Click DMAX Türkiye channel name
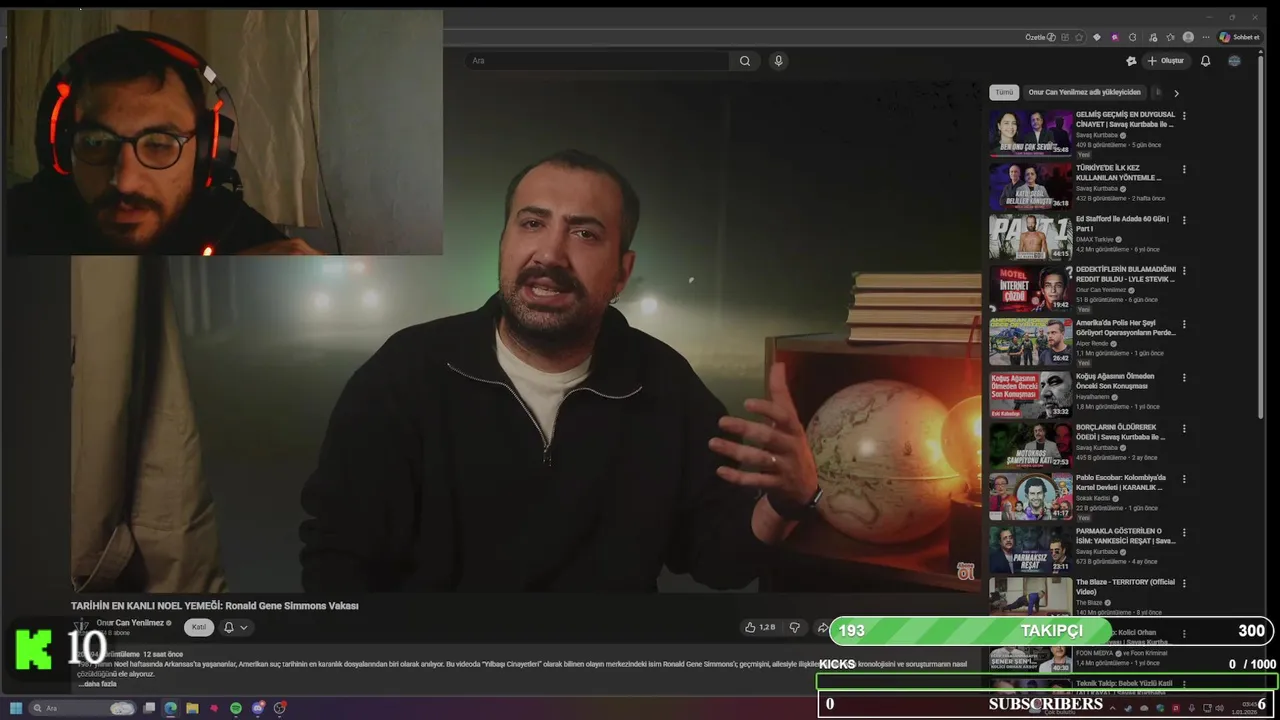Image resolution: width=1280 pixels, height=720 pixels. point(1095,240)
